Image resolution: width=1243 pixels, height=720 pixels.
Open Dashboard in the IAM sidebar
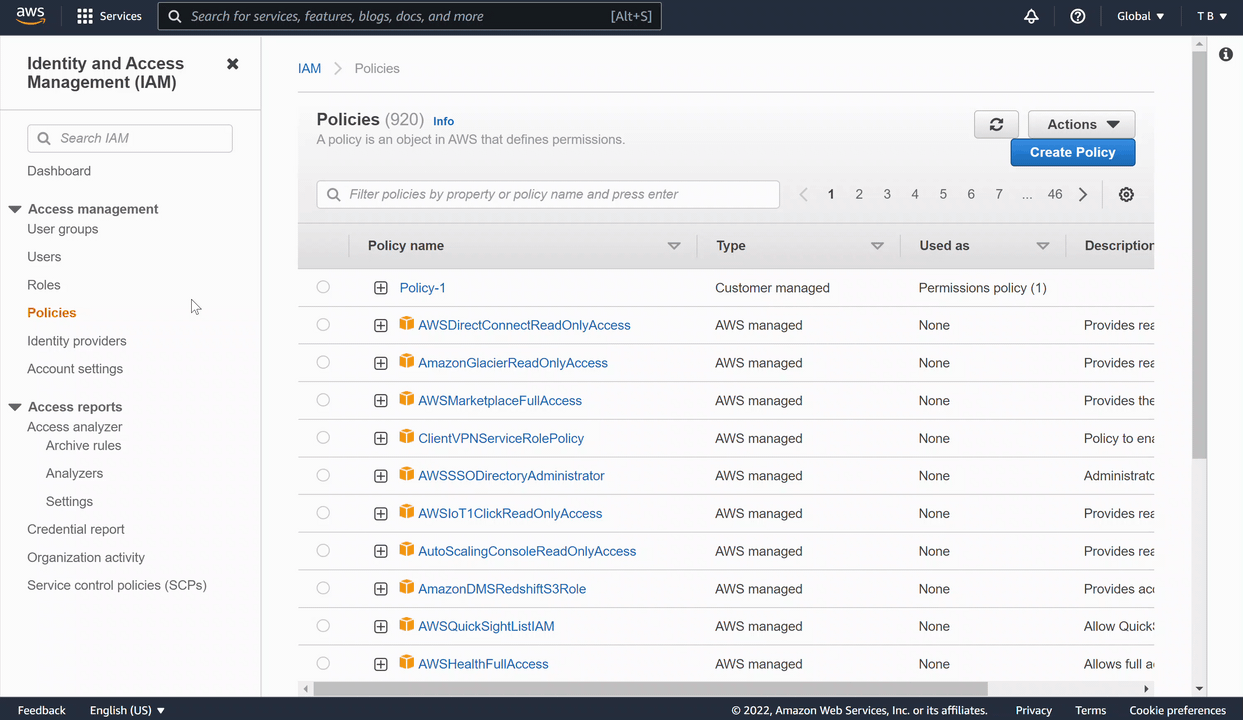click(x=59, y=171)
